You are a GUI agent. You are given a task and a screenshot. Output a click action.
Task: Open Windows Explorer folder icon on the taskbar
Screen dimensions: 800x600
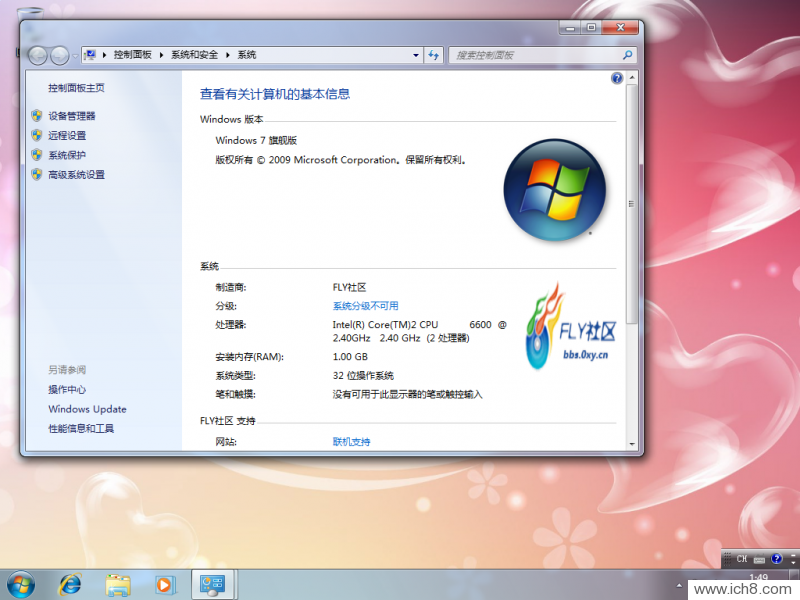point(118,585)
